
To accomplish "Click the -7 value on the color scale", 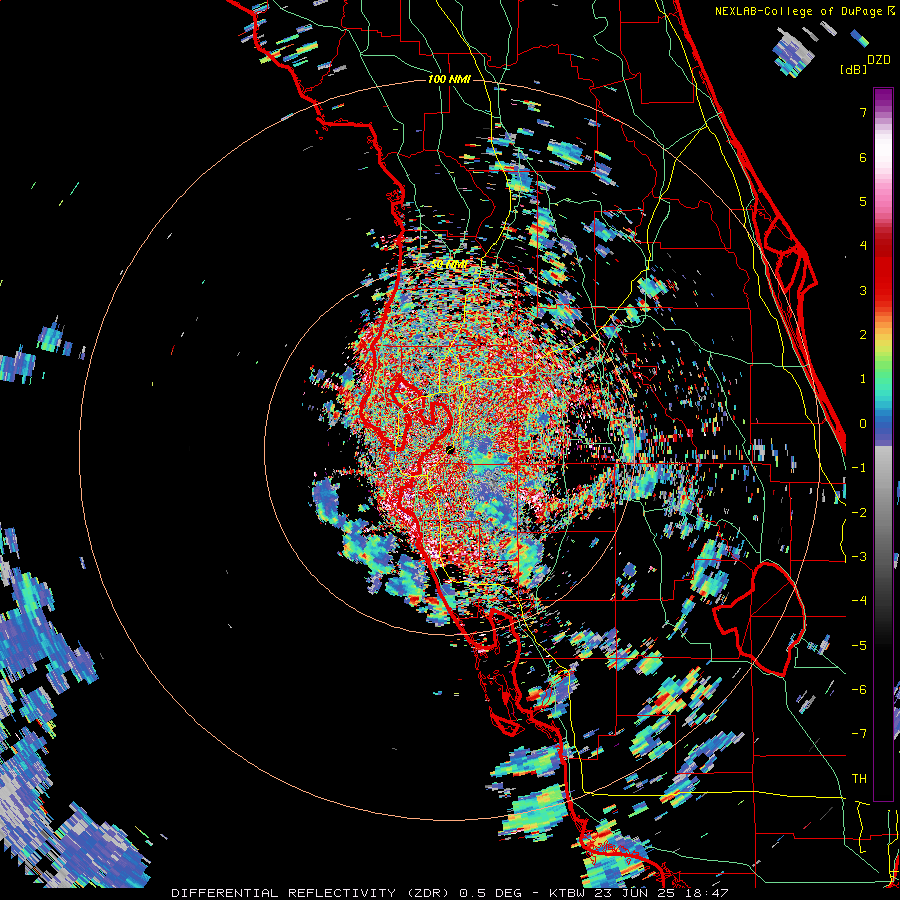I will pyautogui.click(x=859, y=734).
